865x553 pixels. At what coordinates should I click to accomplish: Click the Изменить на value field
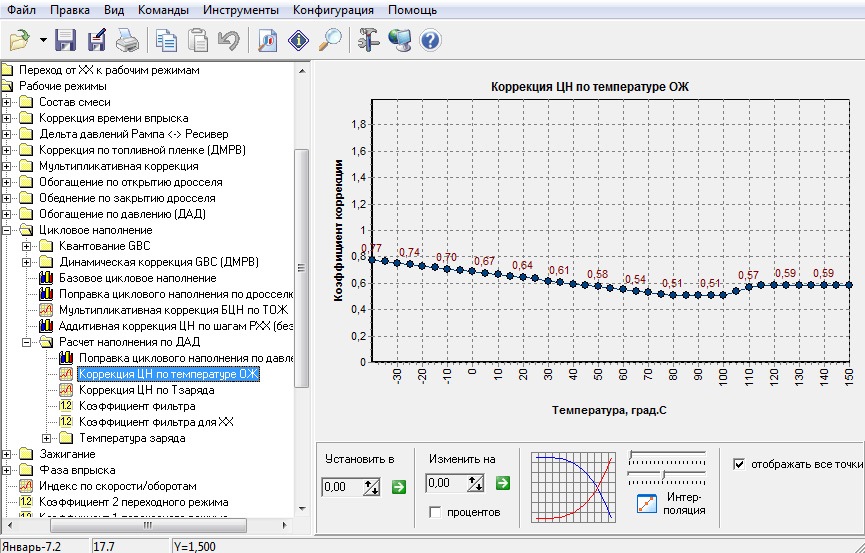click(x=446, y=483)
